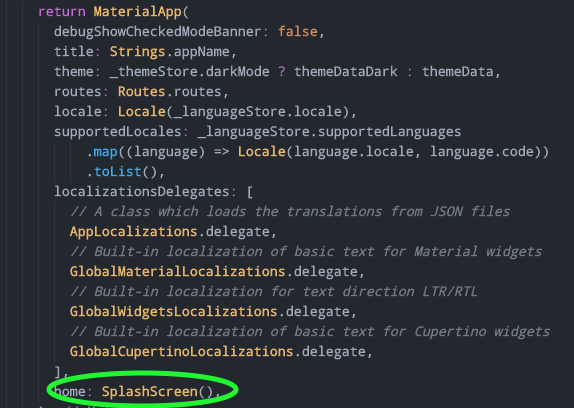Click the false value of debug banner

pyautogui.click(x=298, y=32)
